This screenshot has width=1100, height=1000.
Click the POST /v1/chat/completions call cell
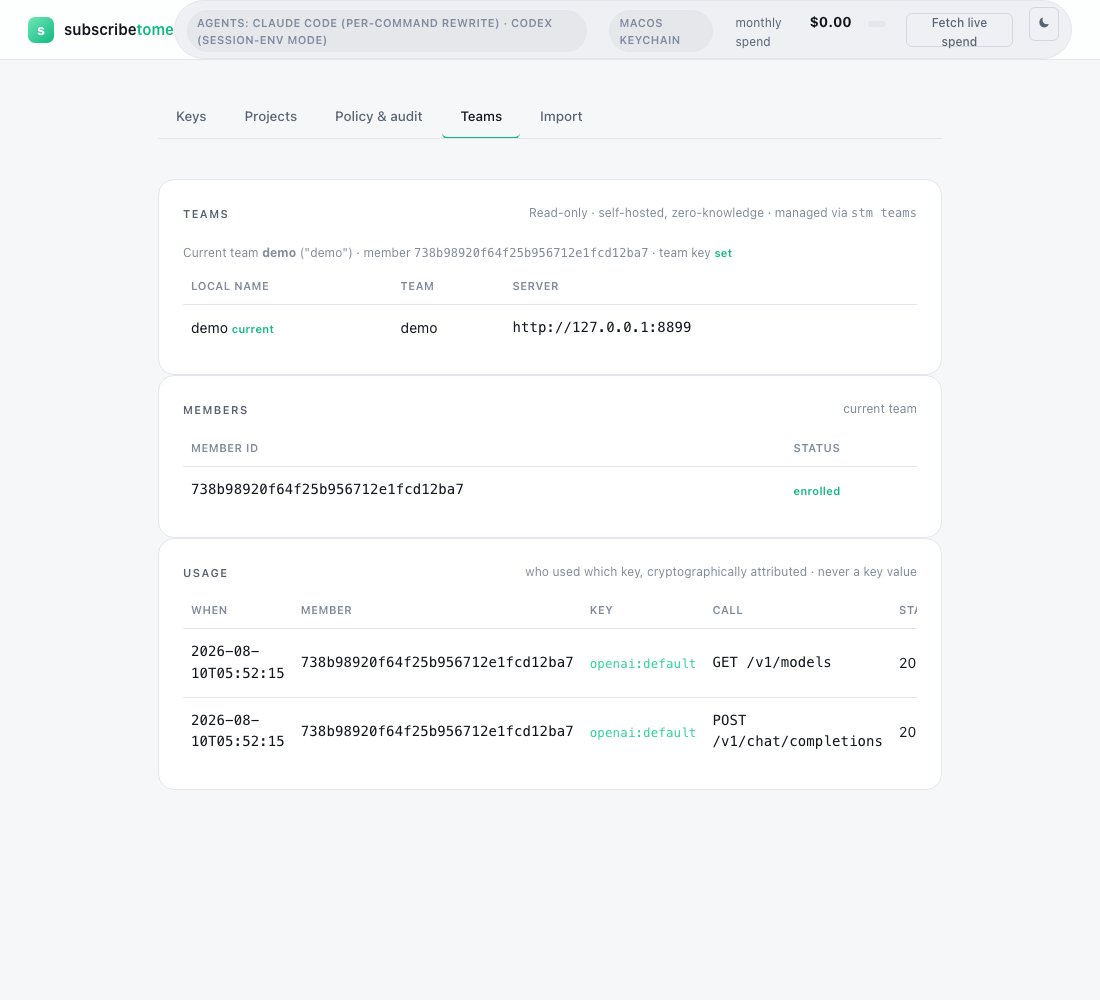(x=798, y=731)
